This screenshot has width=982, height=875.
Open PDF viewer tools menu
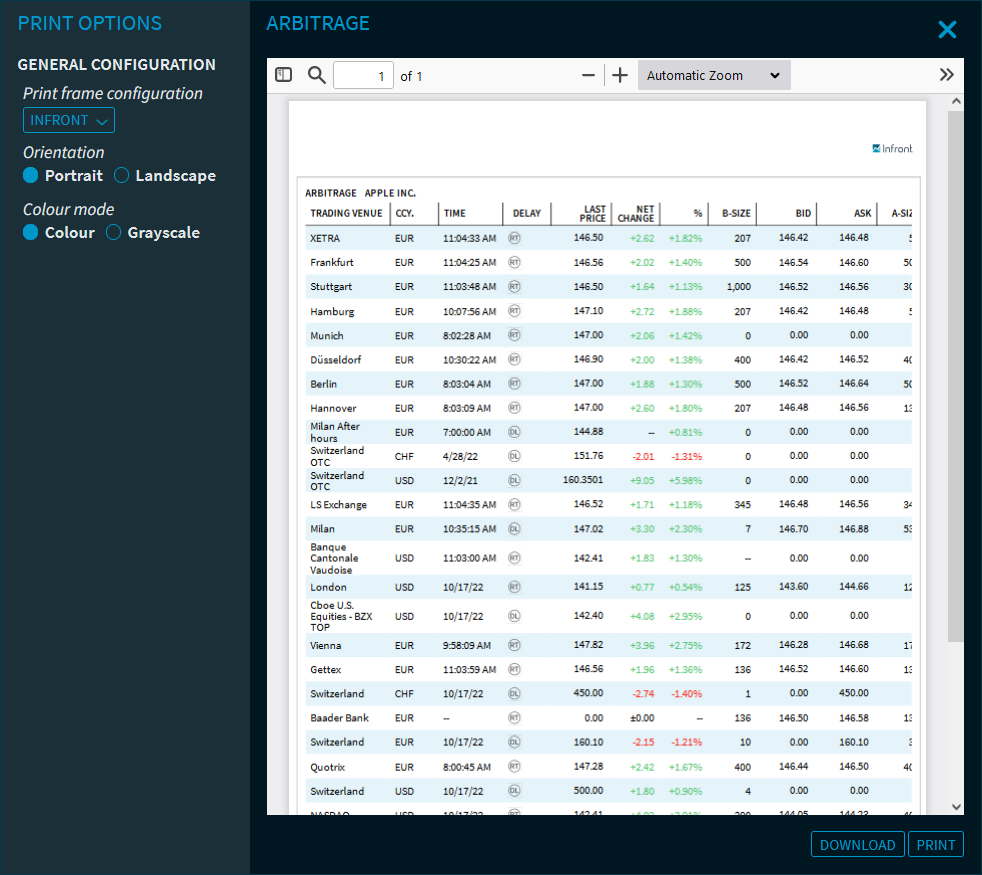(x=946, y=75)
